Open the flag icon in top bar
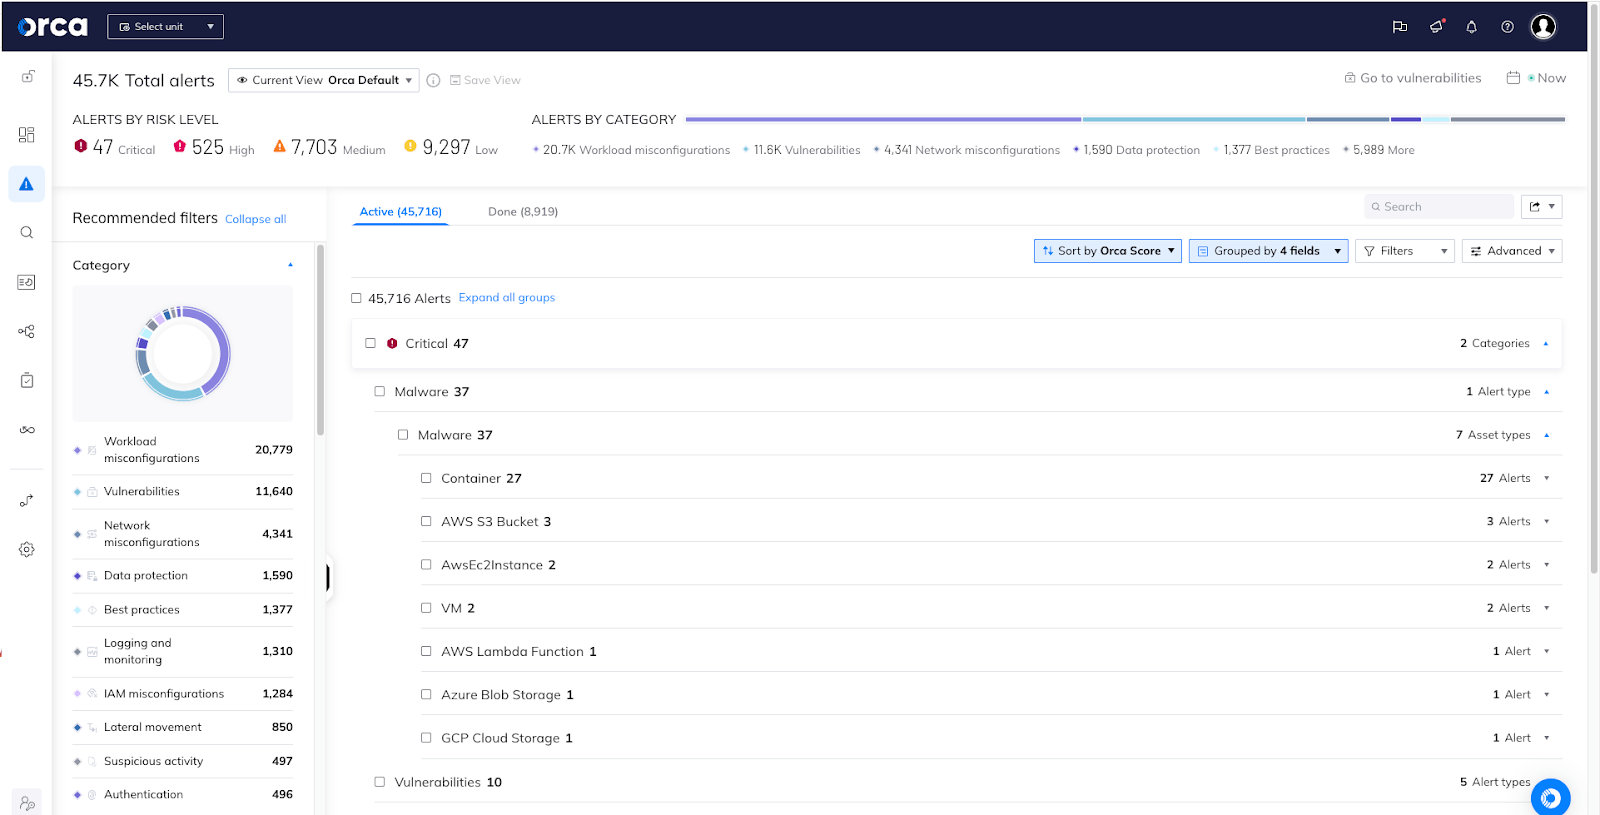 click(1400, 27)
